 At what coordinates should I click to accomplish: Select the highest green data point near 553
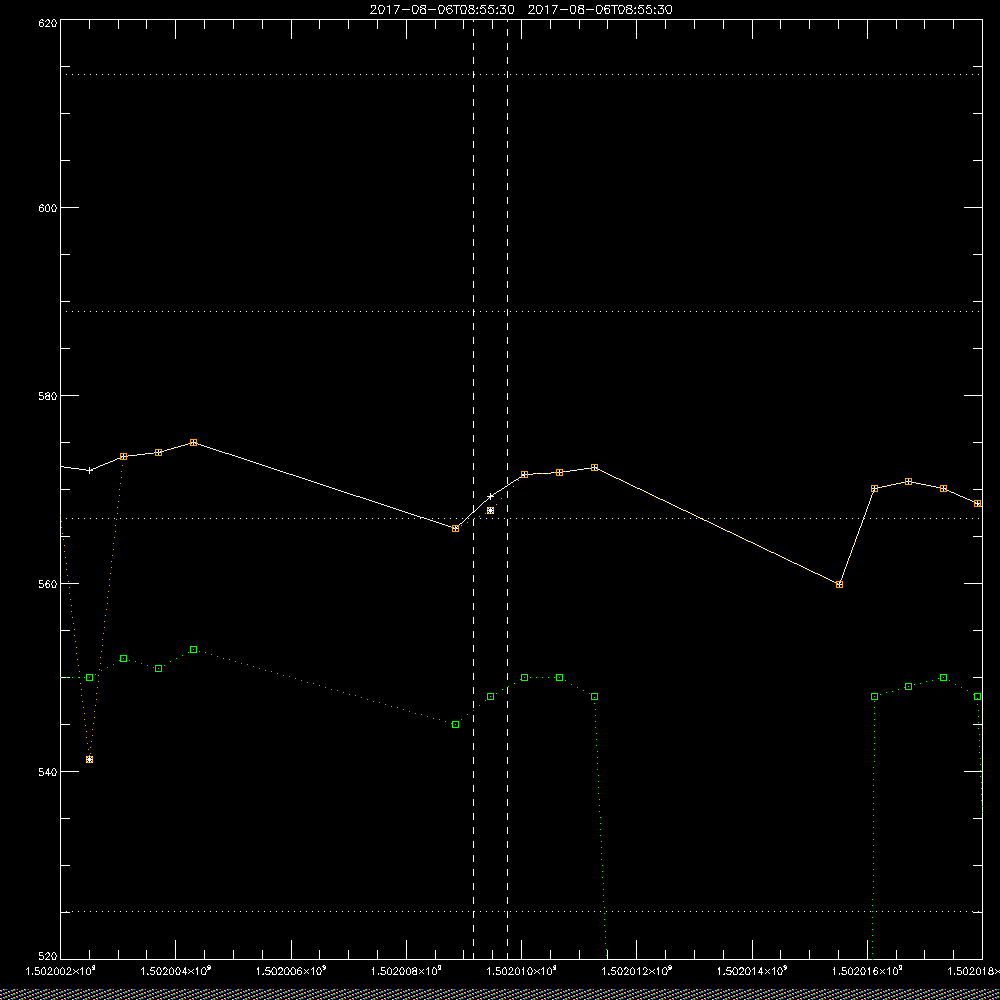click(x=193, y=649)
